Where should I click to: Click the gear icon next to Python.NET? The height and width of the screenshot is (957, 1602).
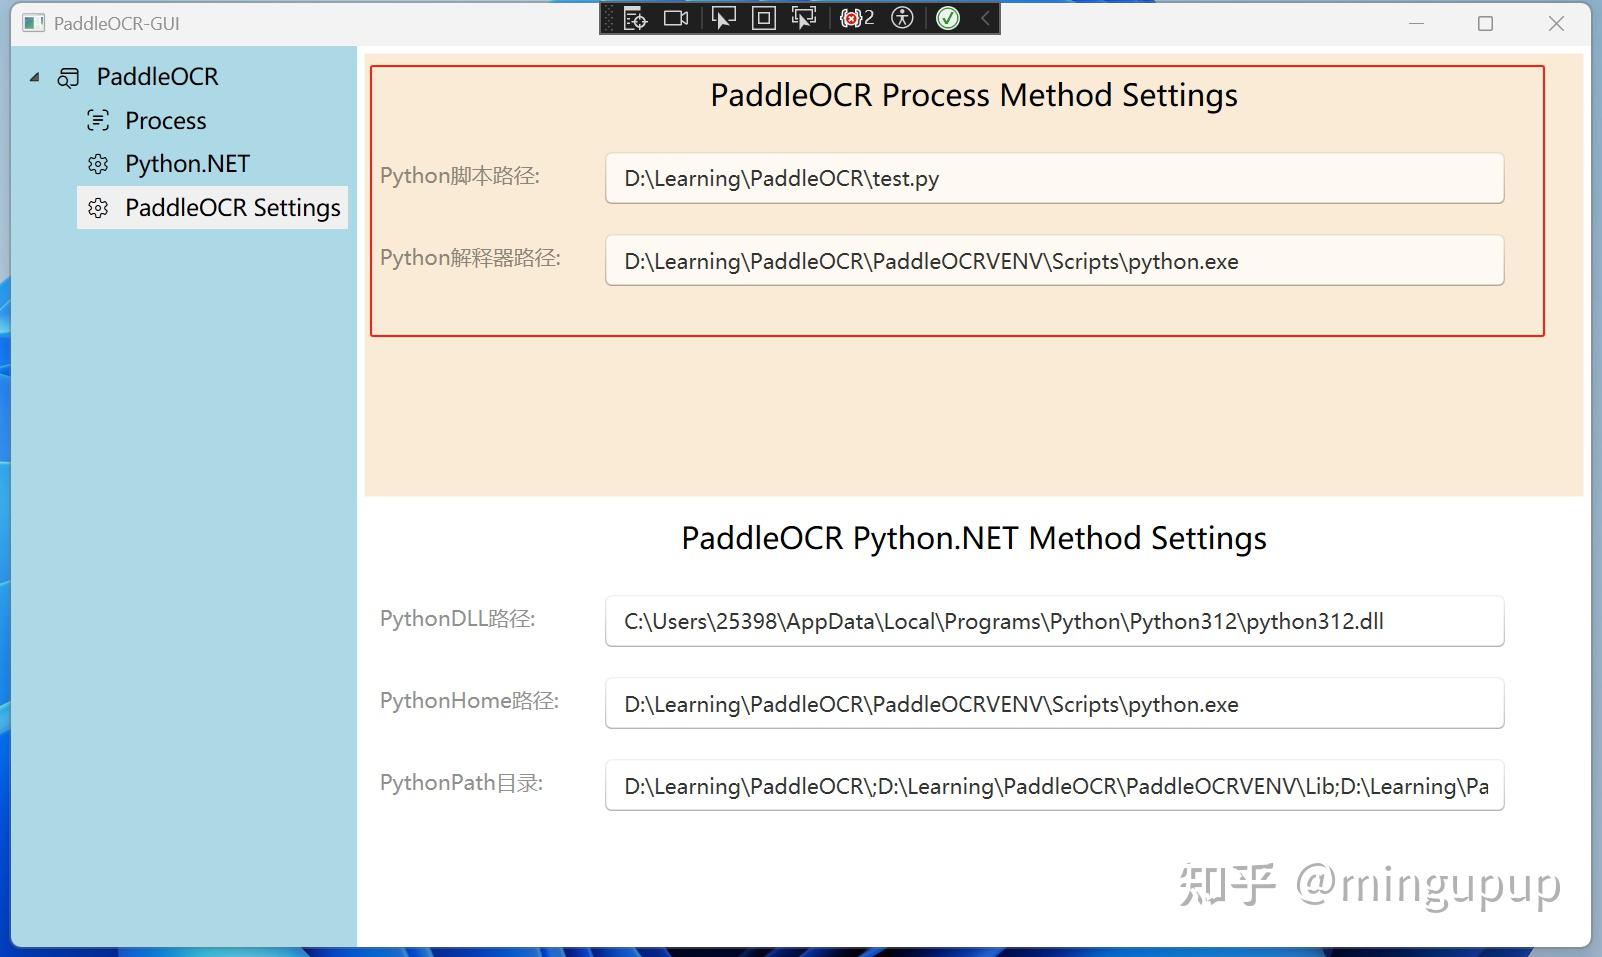point(98,163)
